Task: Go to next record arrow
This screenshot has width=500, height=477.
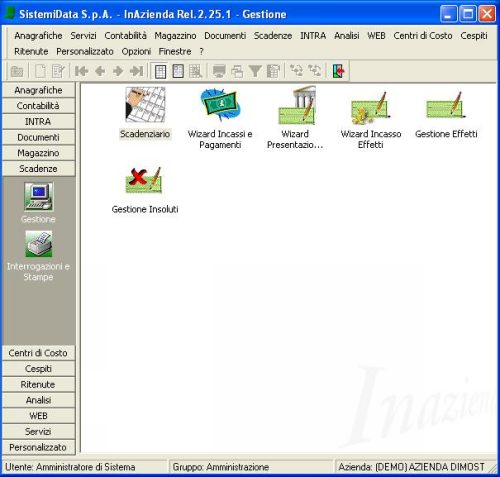Action: click(x=118, y=71)
